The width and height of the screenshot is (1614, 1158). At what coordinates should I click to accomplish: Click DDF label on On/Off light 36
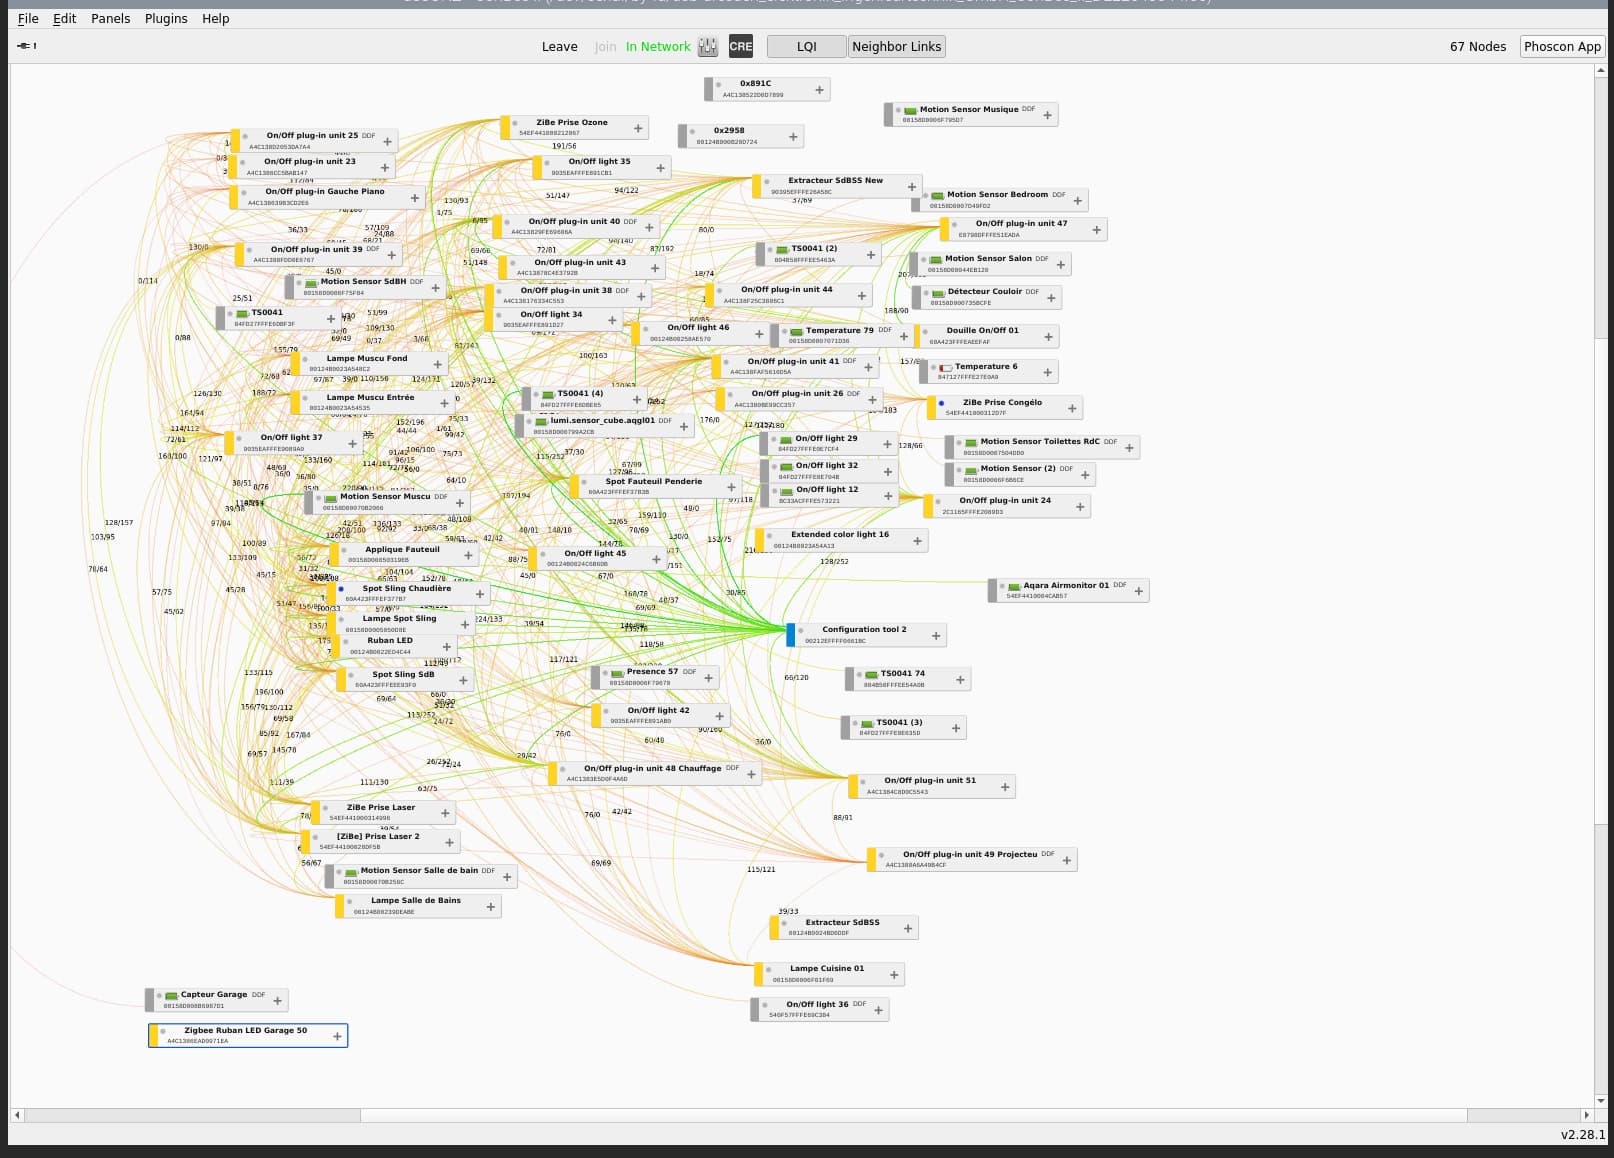tap(860, 1004)
